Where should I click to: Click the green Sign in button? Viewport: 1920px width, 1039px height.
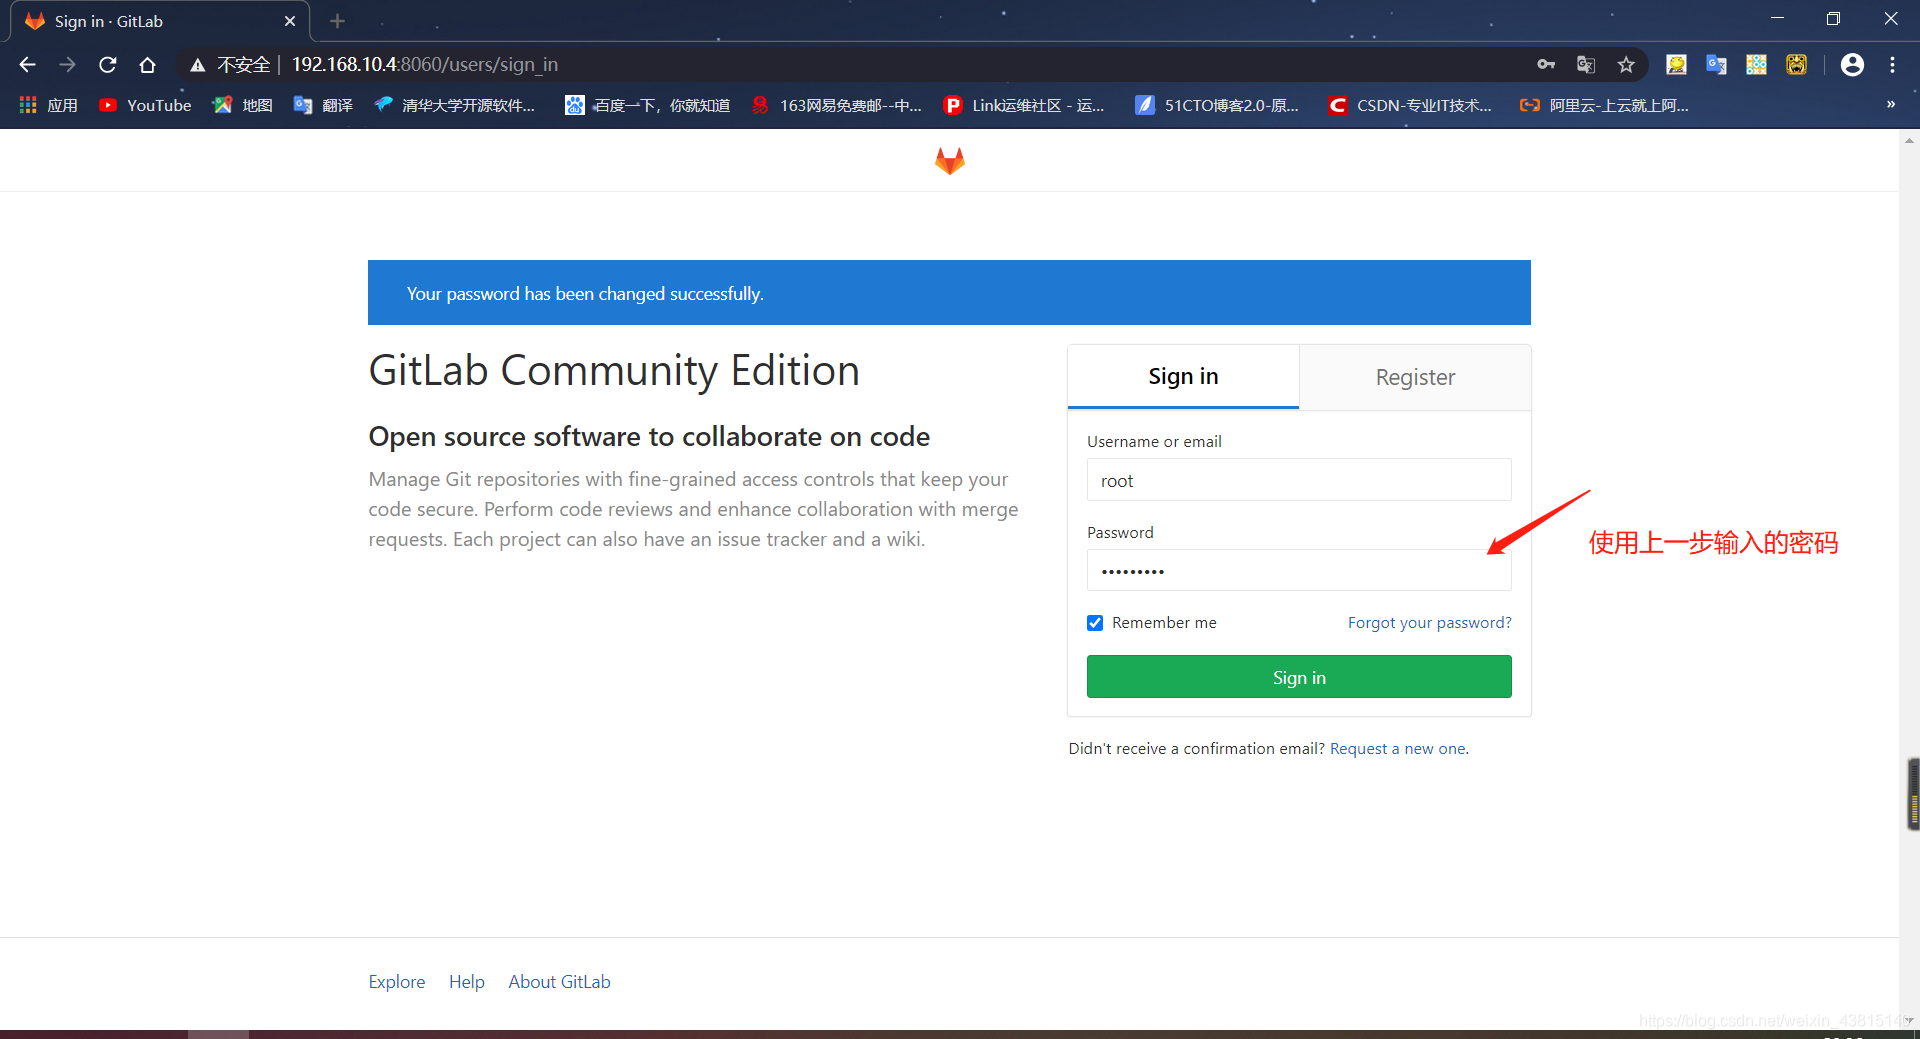click(1299, 677)
